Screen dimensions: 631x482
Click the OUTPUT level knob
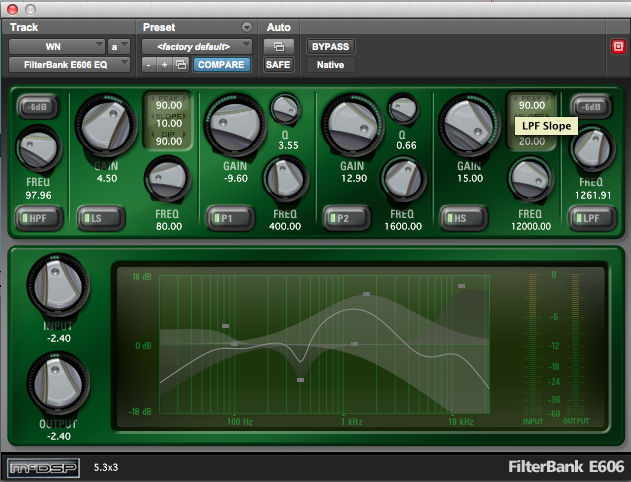point(58,383)
